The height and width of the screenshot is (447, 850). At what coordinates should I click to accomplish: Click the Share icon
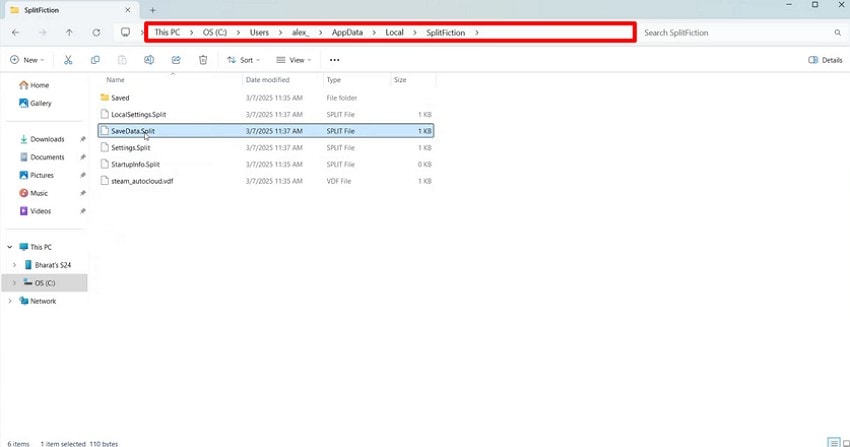coord(176,60)
